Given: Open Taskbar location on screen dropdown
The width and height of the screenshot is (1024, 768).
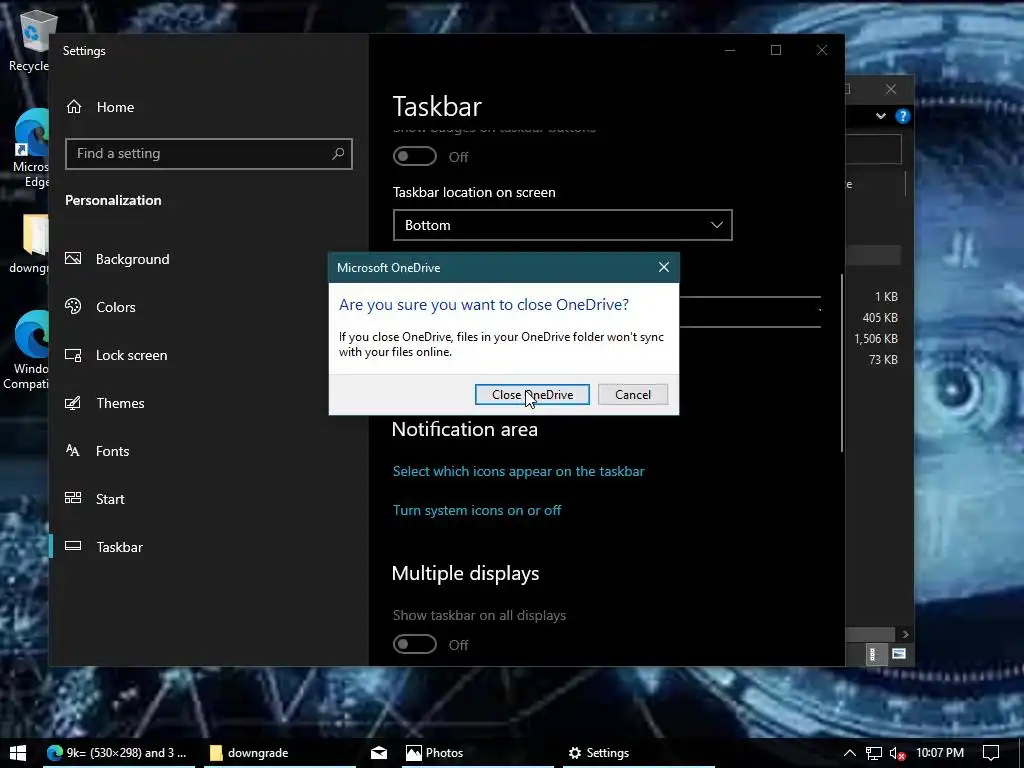Looking at the screenshot, I should click(562, 225).
